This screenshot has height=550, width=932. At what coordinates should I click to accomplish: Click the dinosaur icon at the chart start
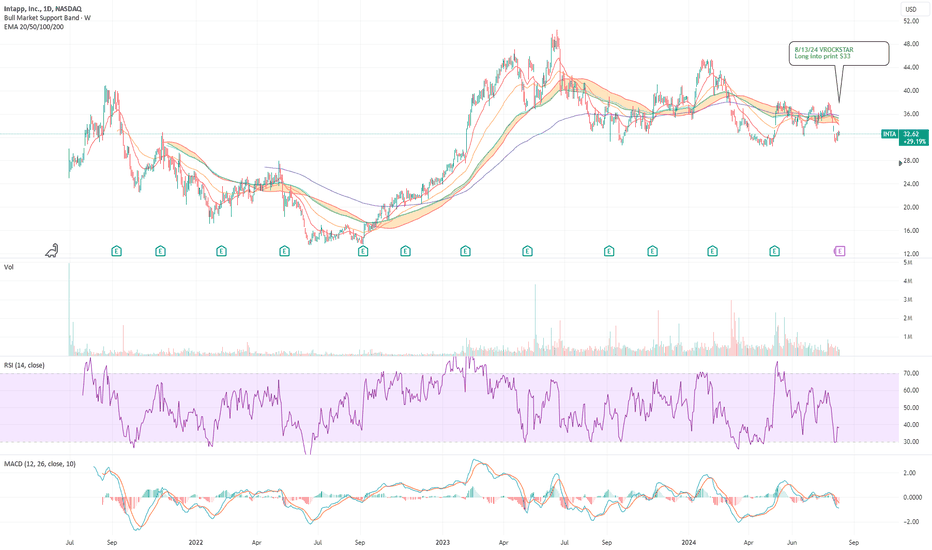tap(52, 251)
